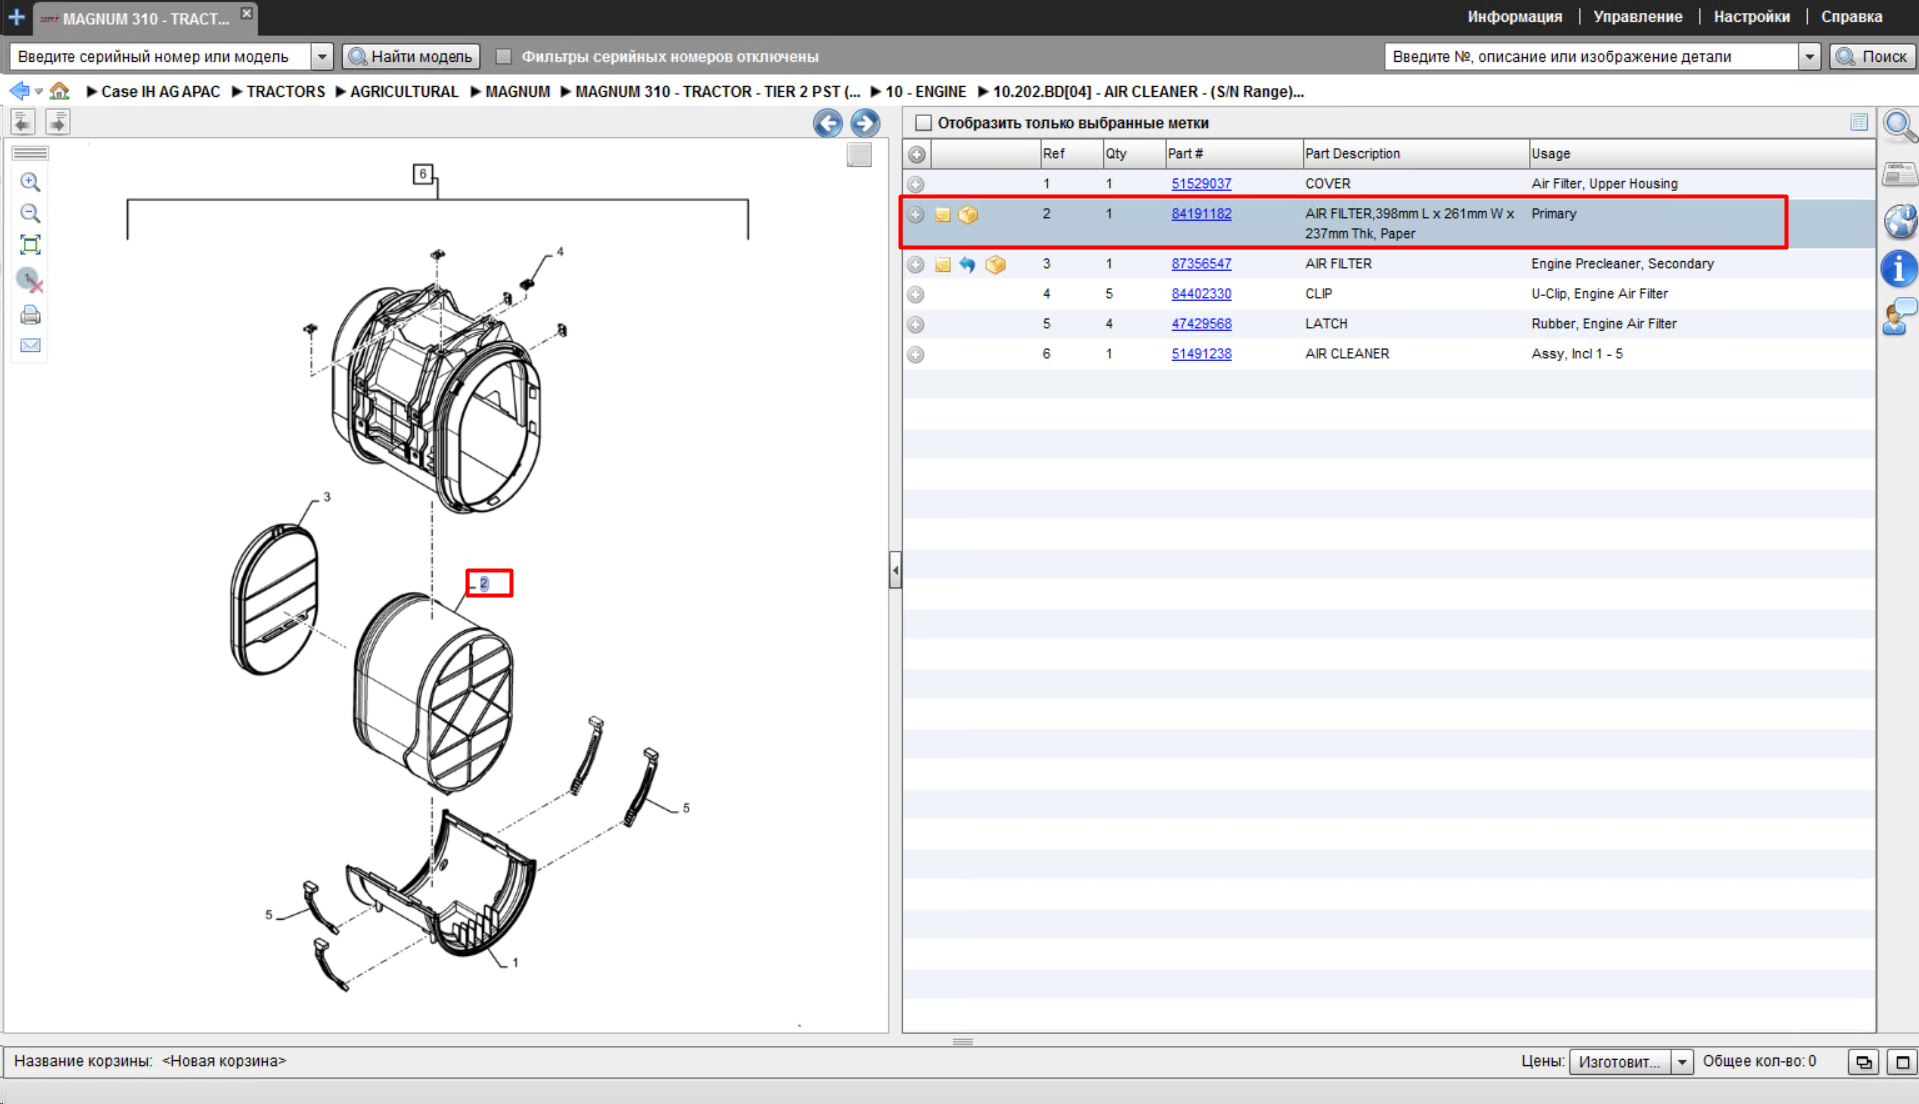
Task: Open part number 87356547 link
Action: pos(1201,264)
